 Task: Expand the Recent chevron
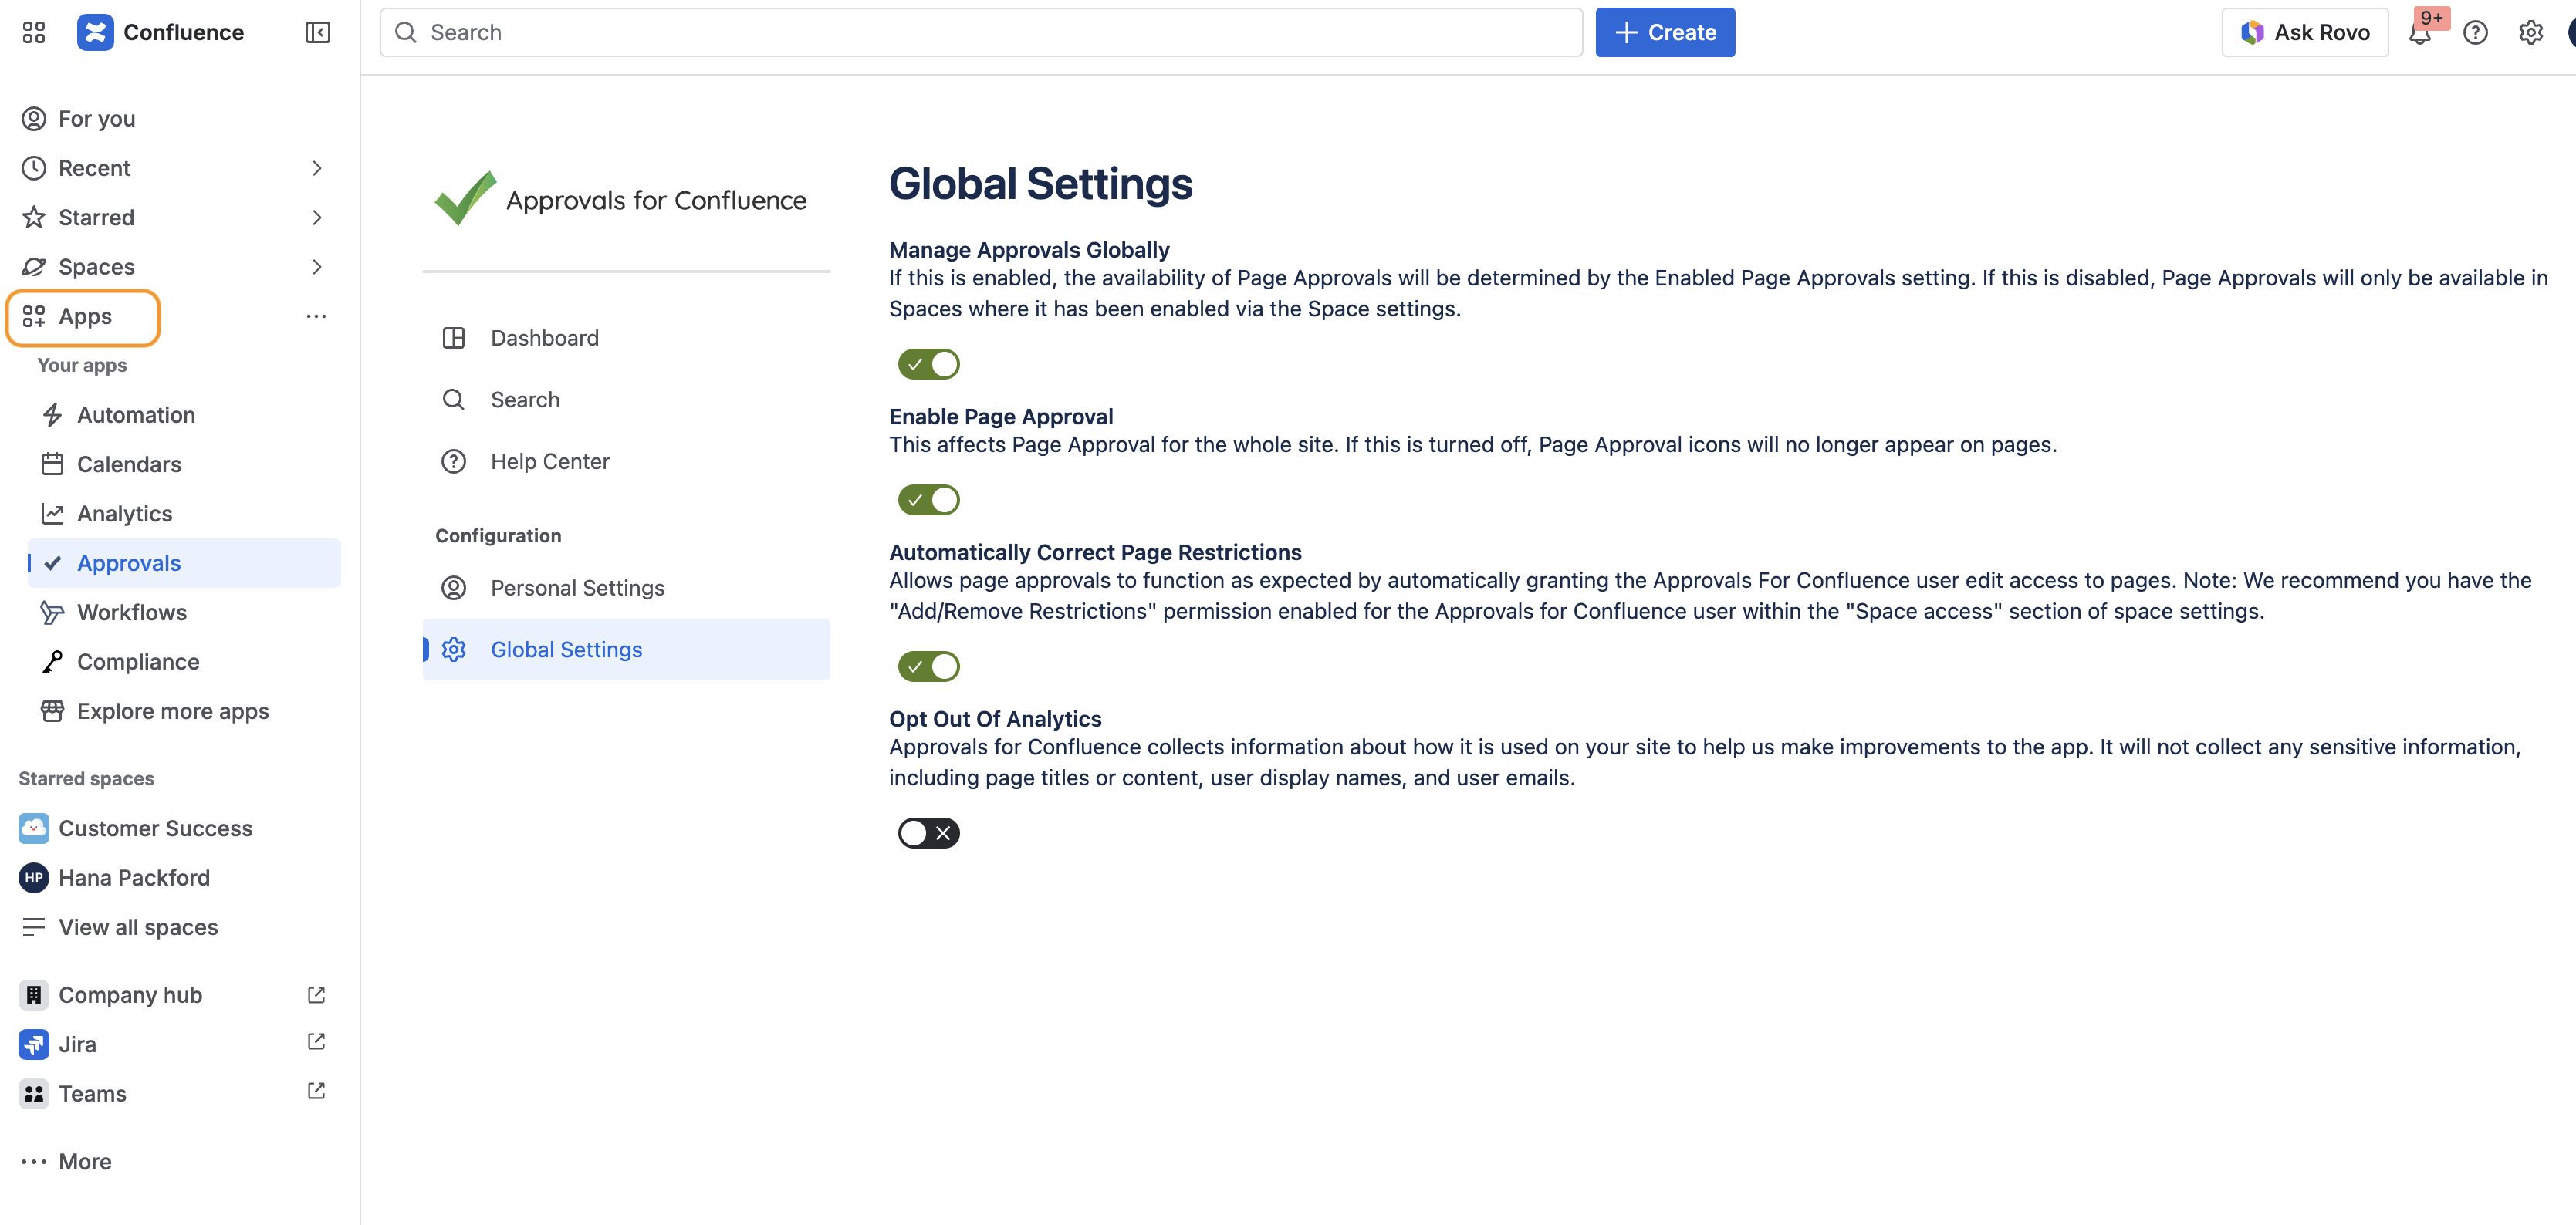[x=317, y=168]
